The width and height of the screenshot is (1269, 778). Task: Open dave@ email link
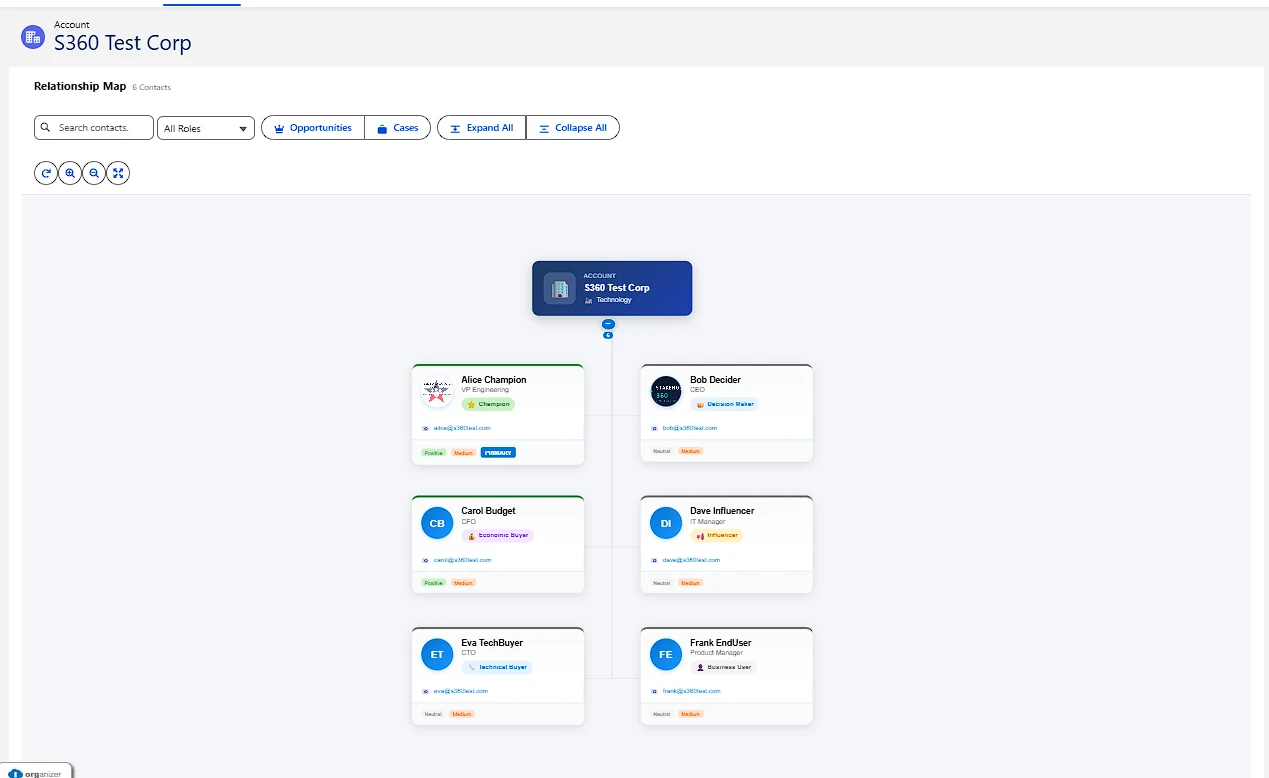(x=691, y=560)
